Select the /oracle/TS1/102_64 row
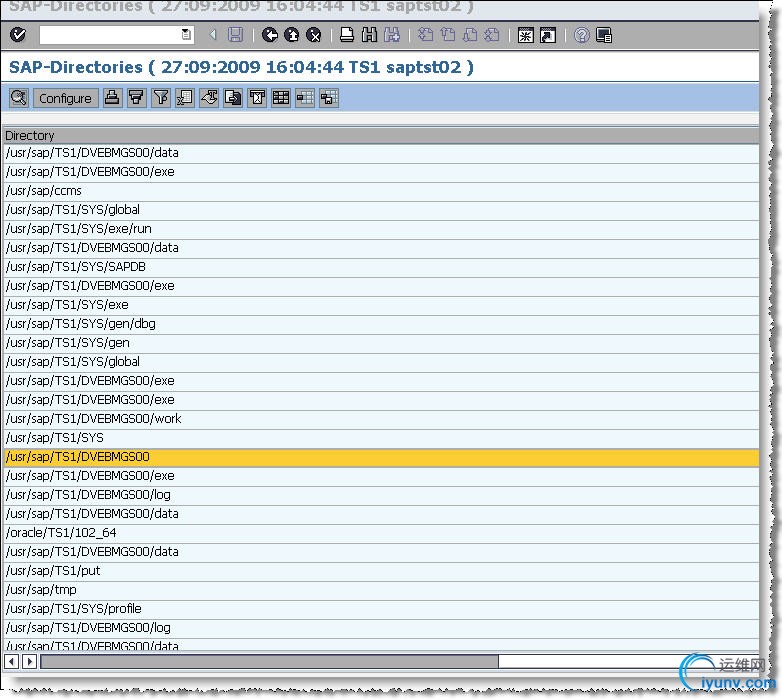 [381, 533]
